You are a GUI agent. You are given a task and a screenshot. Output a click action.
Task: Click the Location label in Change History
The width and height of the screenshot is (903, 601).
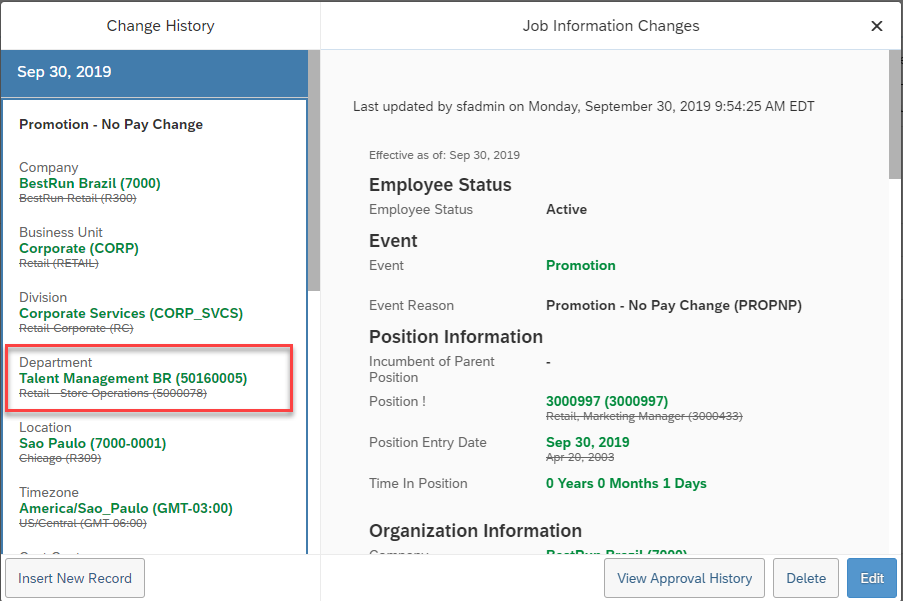coord(45,428)
